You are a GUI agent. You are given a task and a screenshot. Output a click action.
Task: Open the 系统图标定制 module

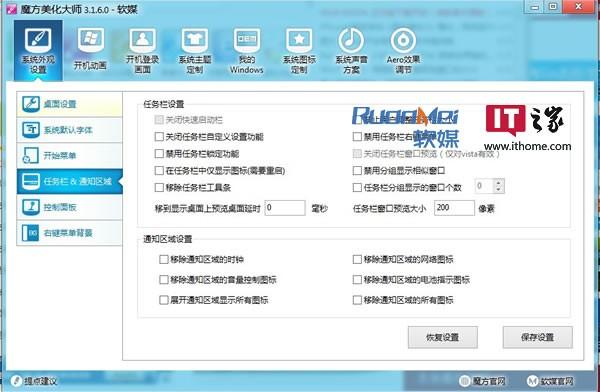299,50
